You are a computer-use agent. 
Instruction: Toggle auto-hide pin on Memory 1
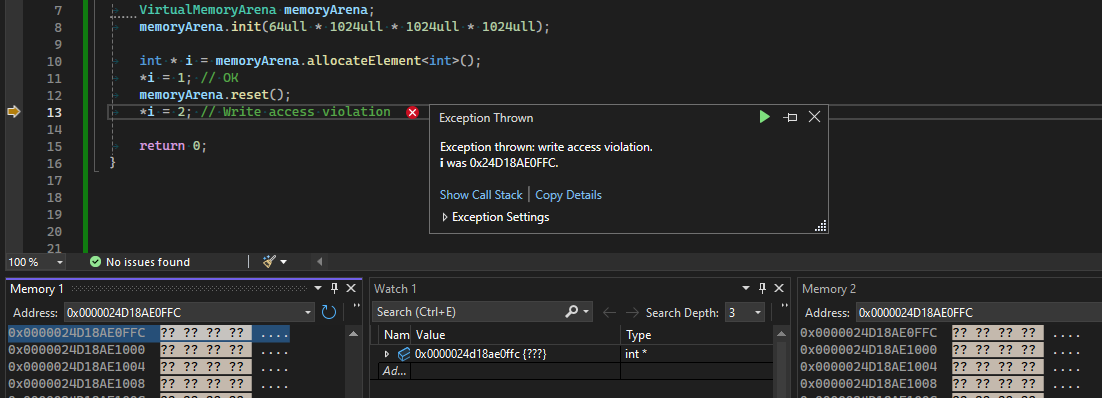(335, 288)
